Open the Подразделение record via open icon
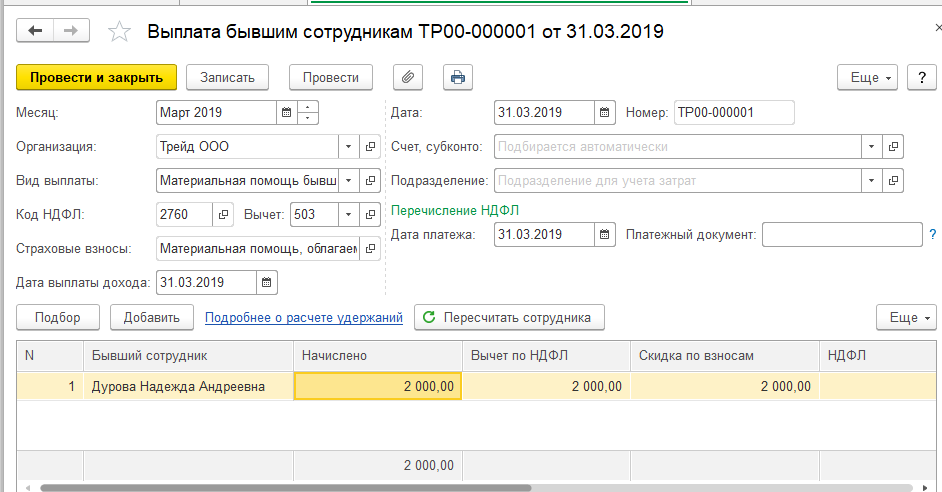 (893, 180)
